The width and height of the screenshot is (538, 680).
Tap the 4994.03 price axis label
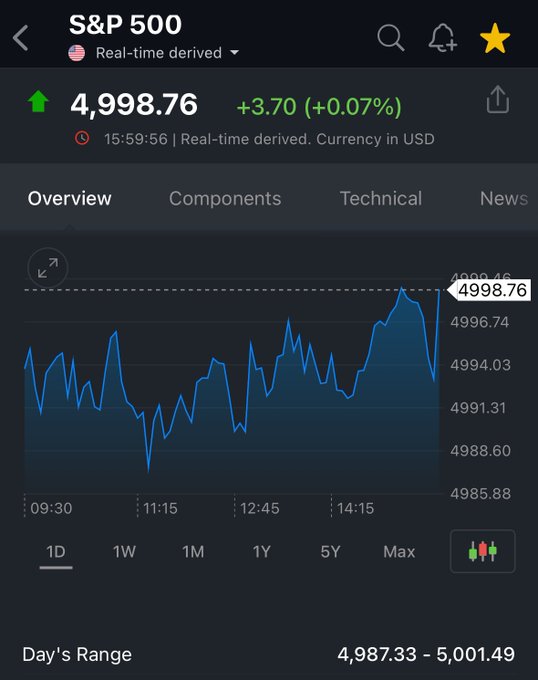coord(480,365)
